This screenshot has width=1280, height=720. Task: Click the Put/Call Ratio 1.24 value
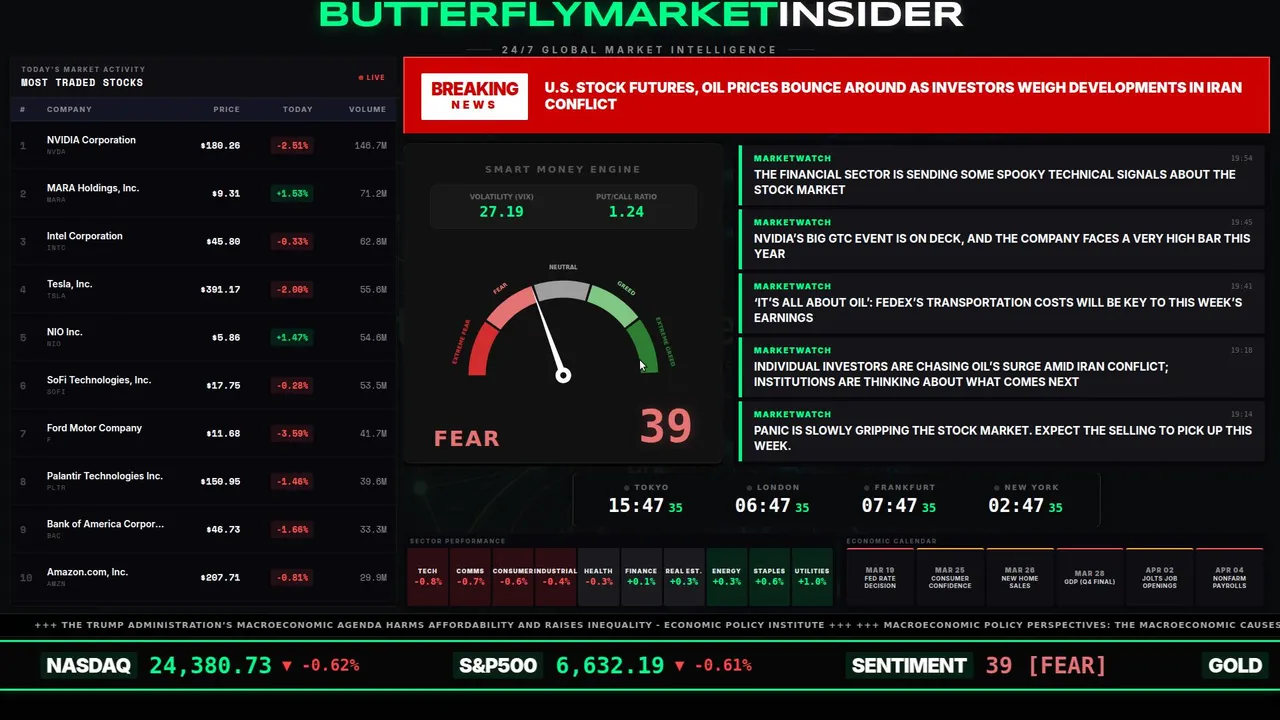tap(626, 212)
